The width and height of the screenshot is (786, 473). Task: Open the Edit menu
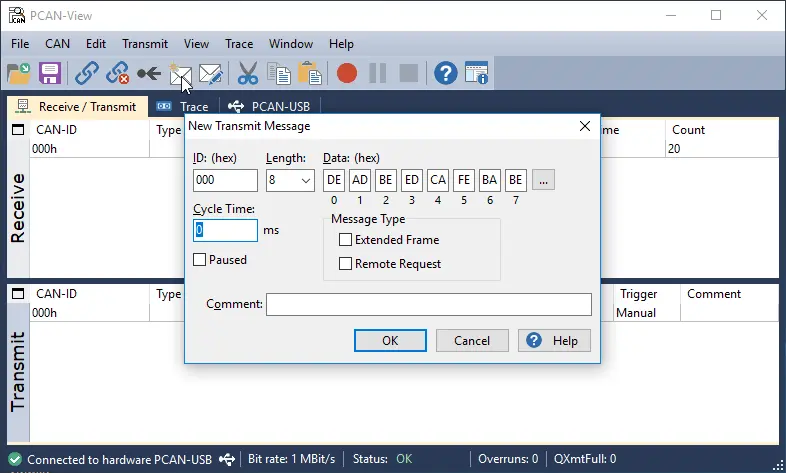click(96, 44)
